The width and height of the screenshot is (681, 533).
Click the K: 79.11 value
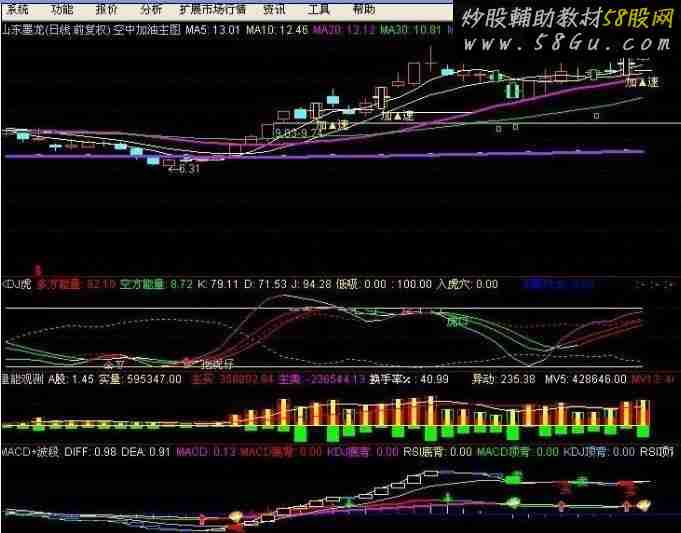(x=218, y=284)
